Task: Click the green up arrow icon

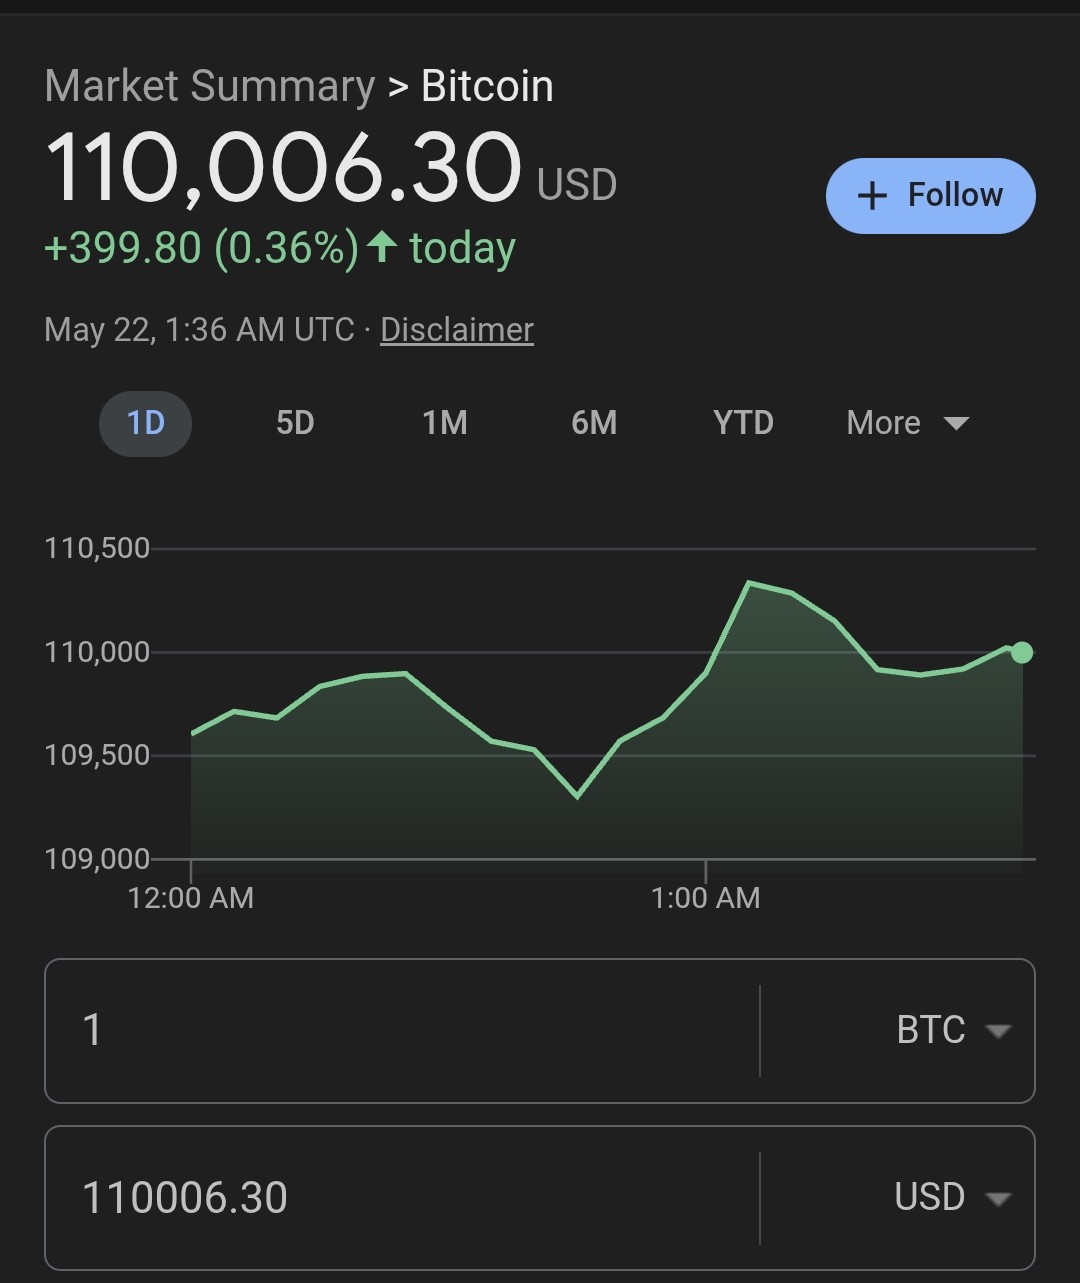Action: tap(382, 246)
